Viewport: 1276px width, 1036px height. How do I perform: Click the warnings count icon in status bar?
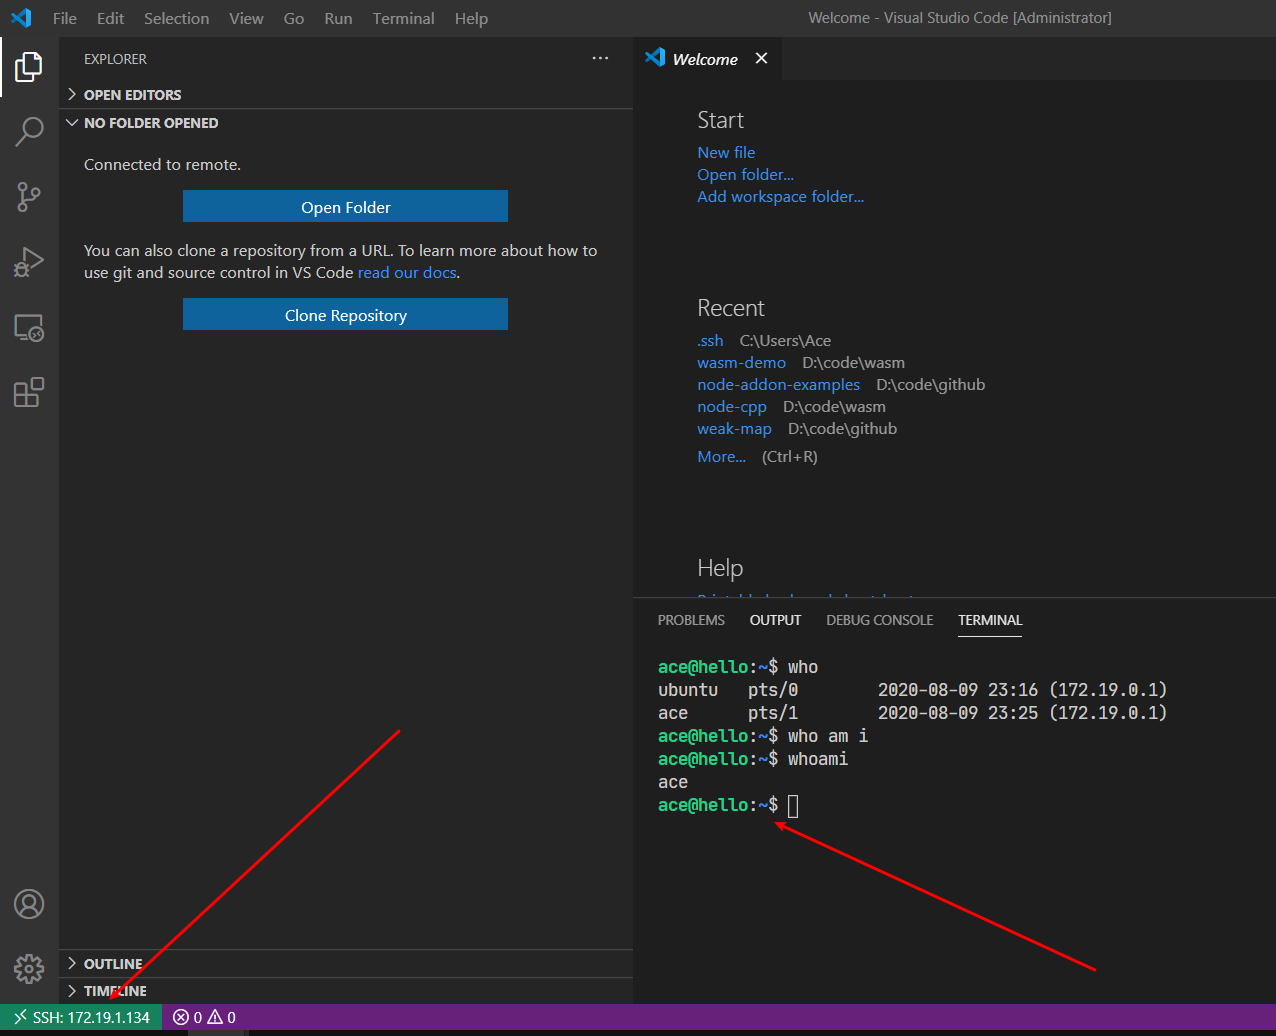click(215, 1018)
